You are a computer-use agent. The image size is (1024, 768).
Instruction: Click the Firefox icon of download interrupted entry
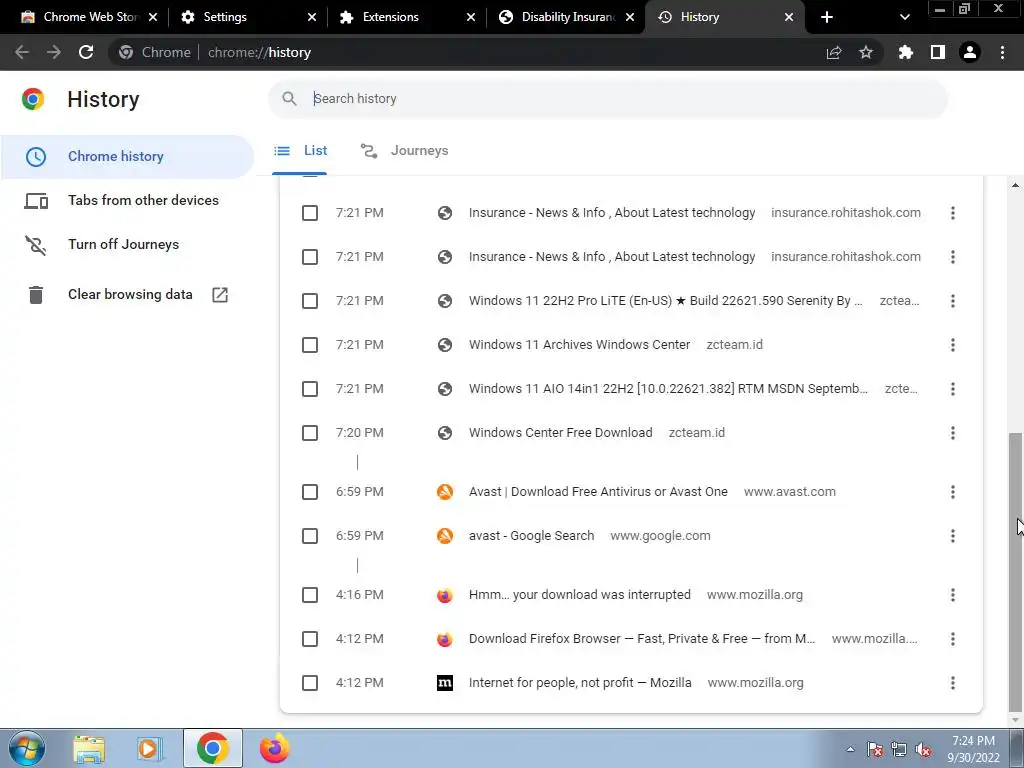[x=445, y=595]
